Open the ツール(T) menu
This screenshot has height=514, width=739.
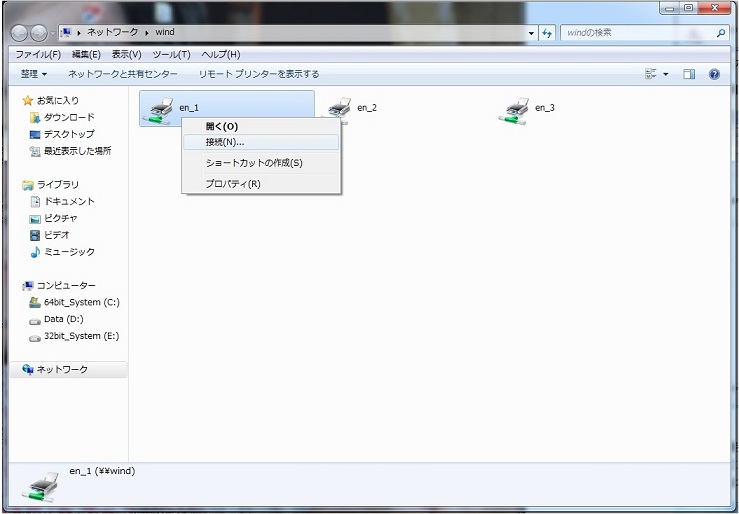(172, 55)
